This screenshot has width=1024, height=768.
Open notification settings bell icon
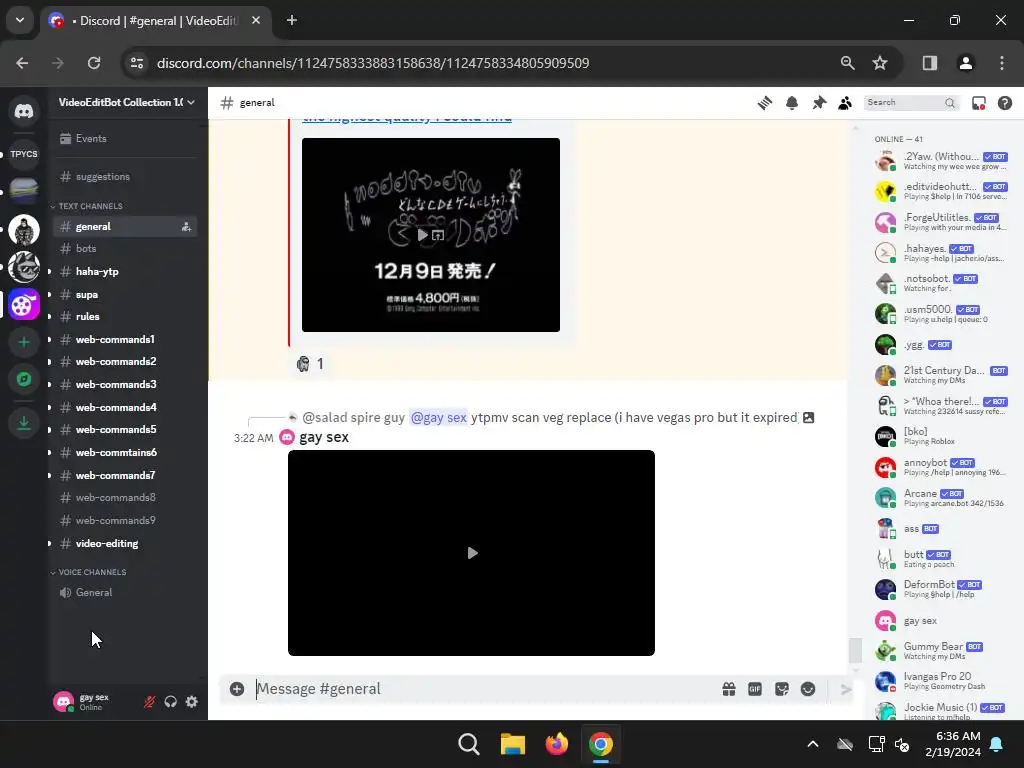tap(792, 103)
